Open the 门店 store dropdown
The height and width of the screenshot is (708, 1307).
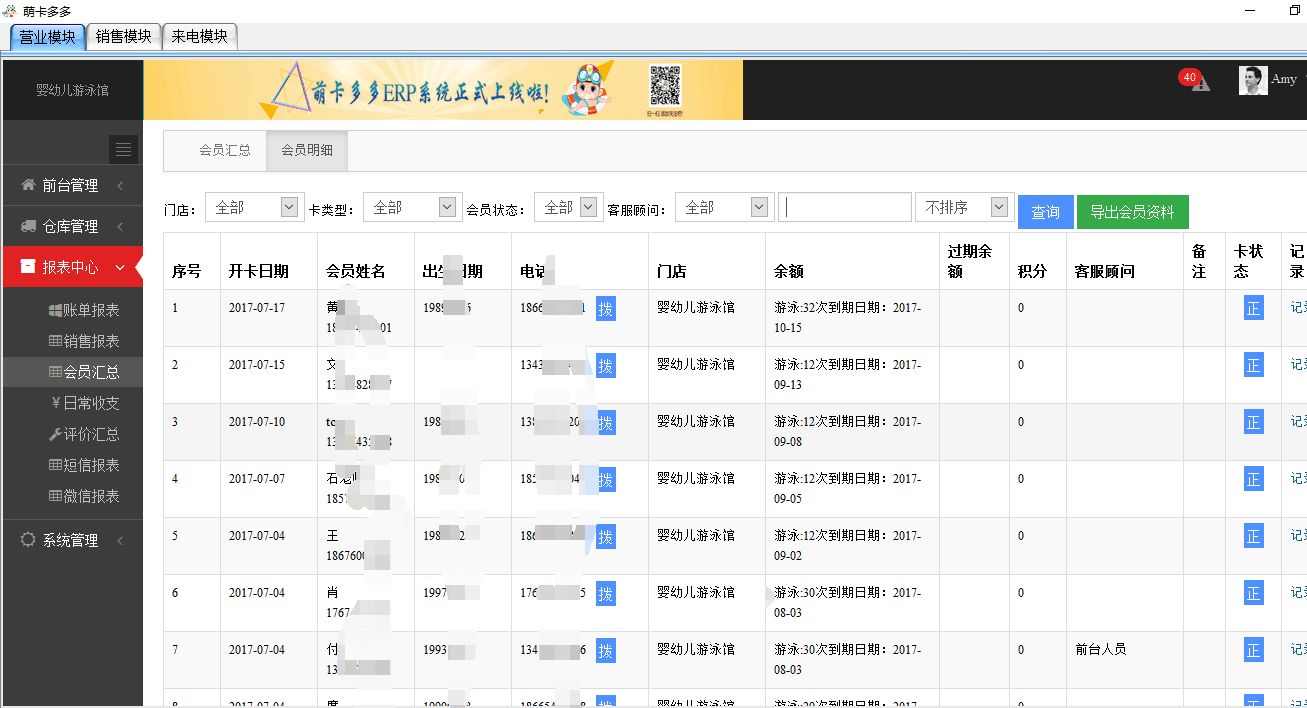tap(253, 207)
